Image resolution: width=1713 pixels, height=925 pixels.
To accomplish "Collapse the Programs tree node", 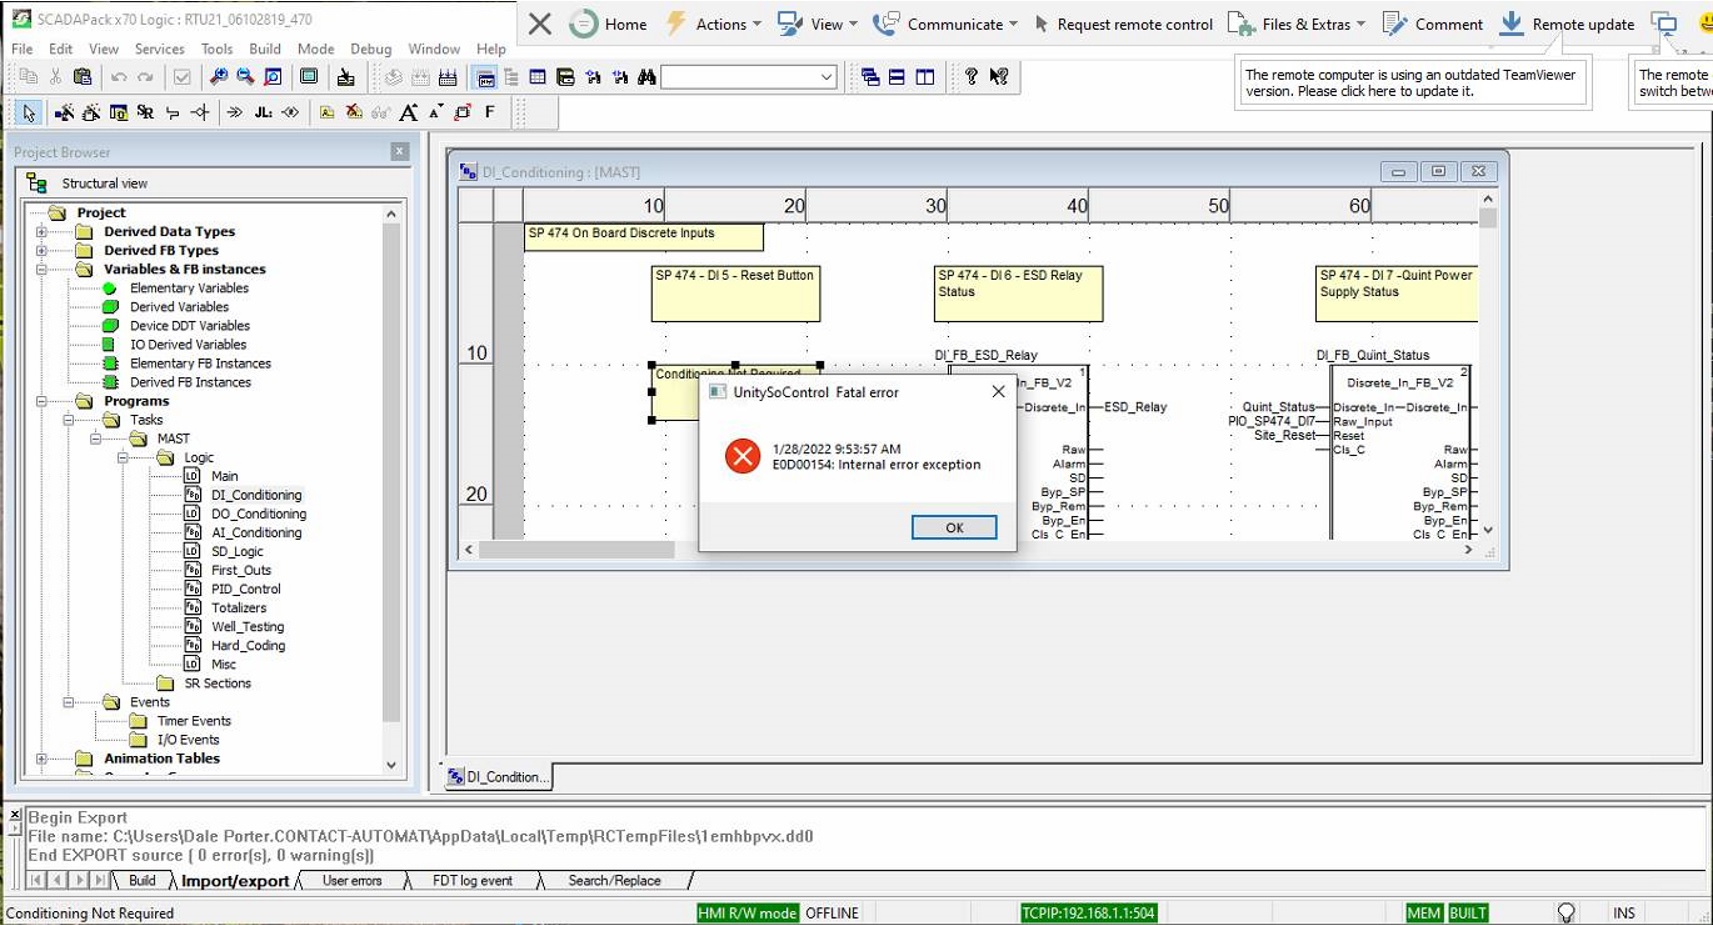I will [42, 401].
